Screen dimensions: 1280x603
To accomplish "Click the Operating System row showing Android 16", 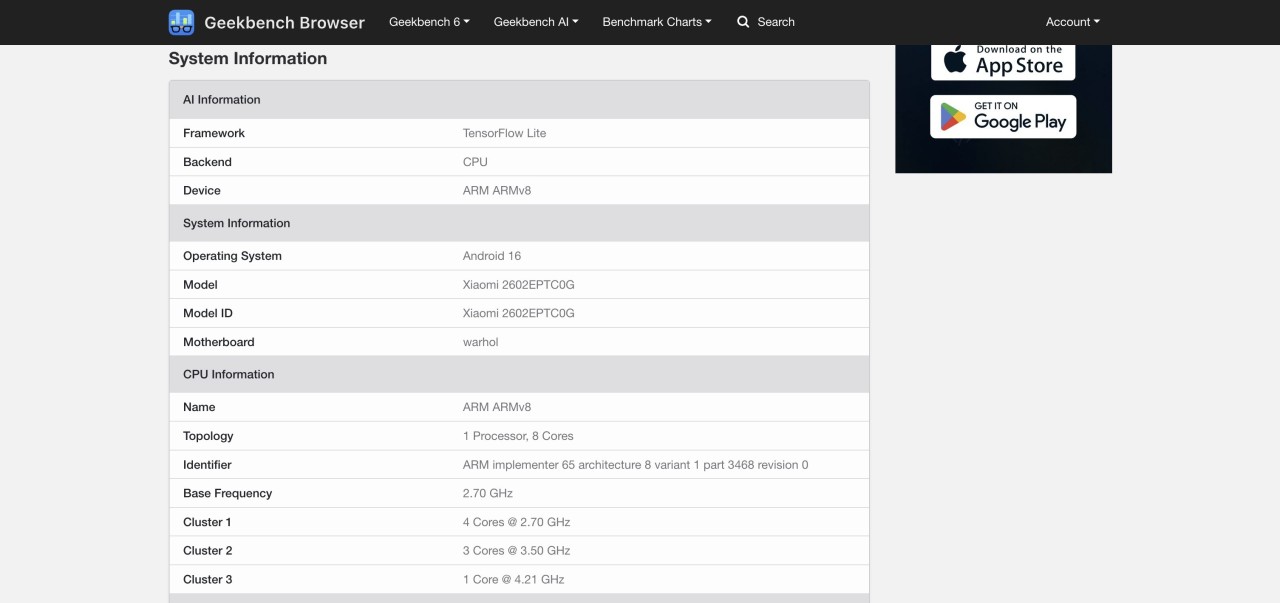I will click(x=400, y=256).
